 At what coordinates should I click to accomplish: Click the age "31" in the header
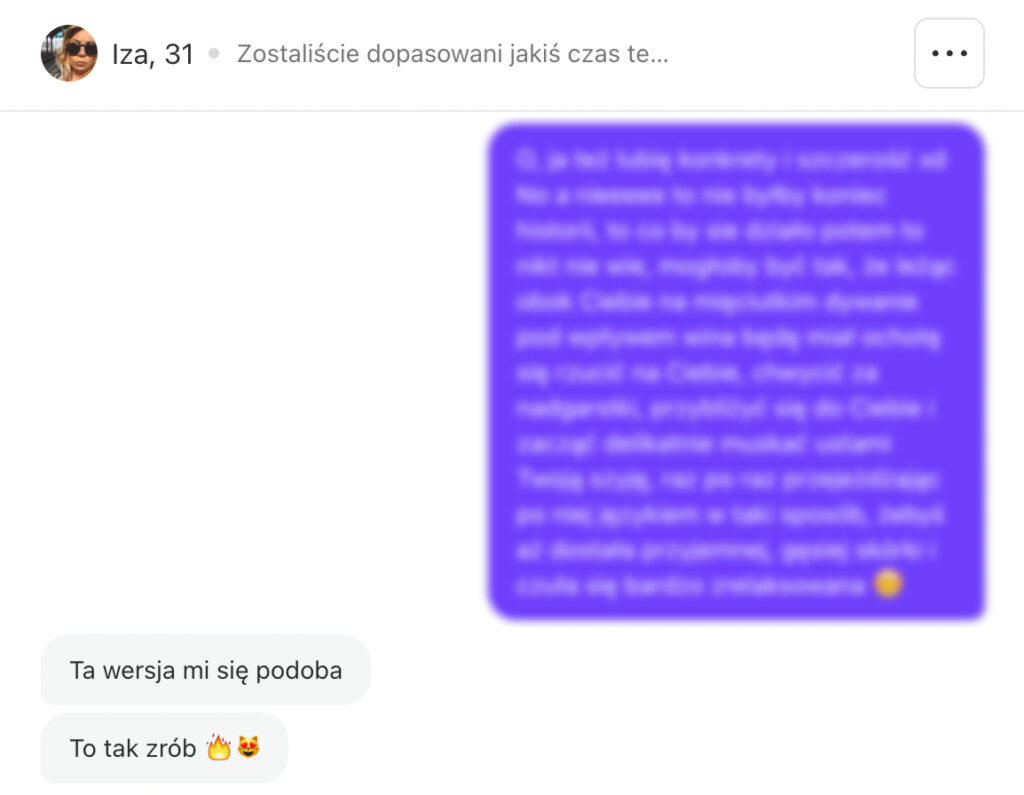[179, 54]
